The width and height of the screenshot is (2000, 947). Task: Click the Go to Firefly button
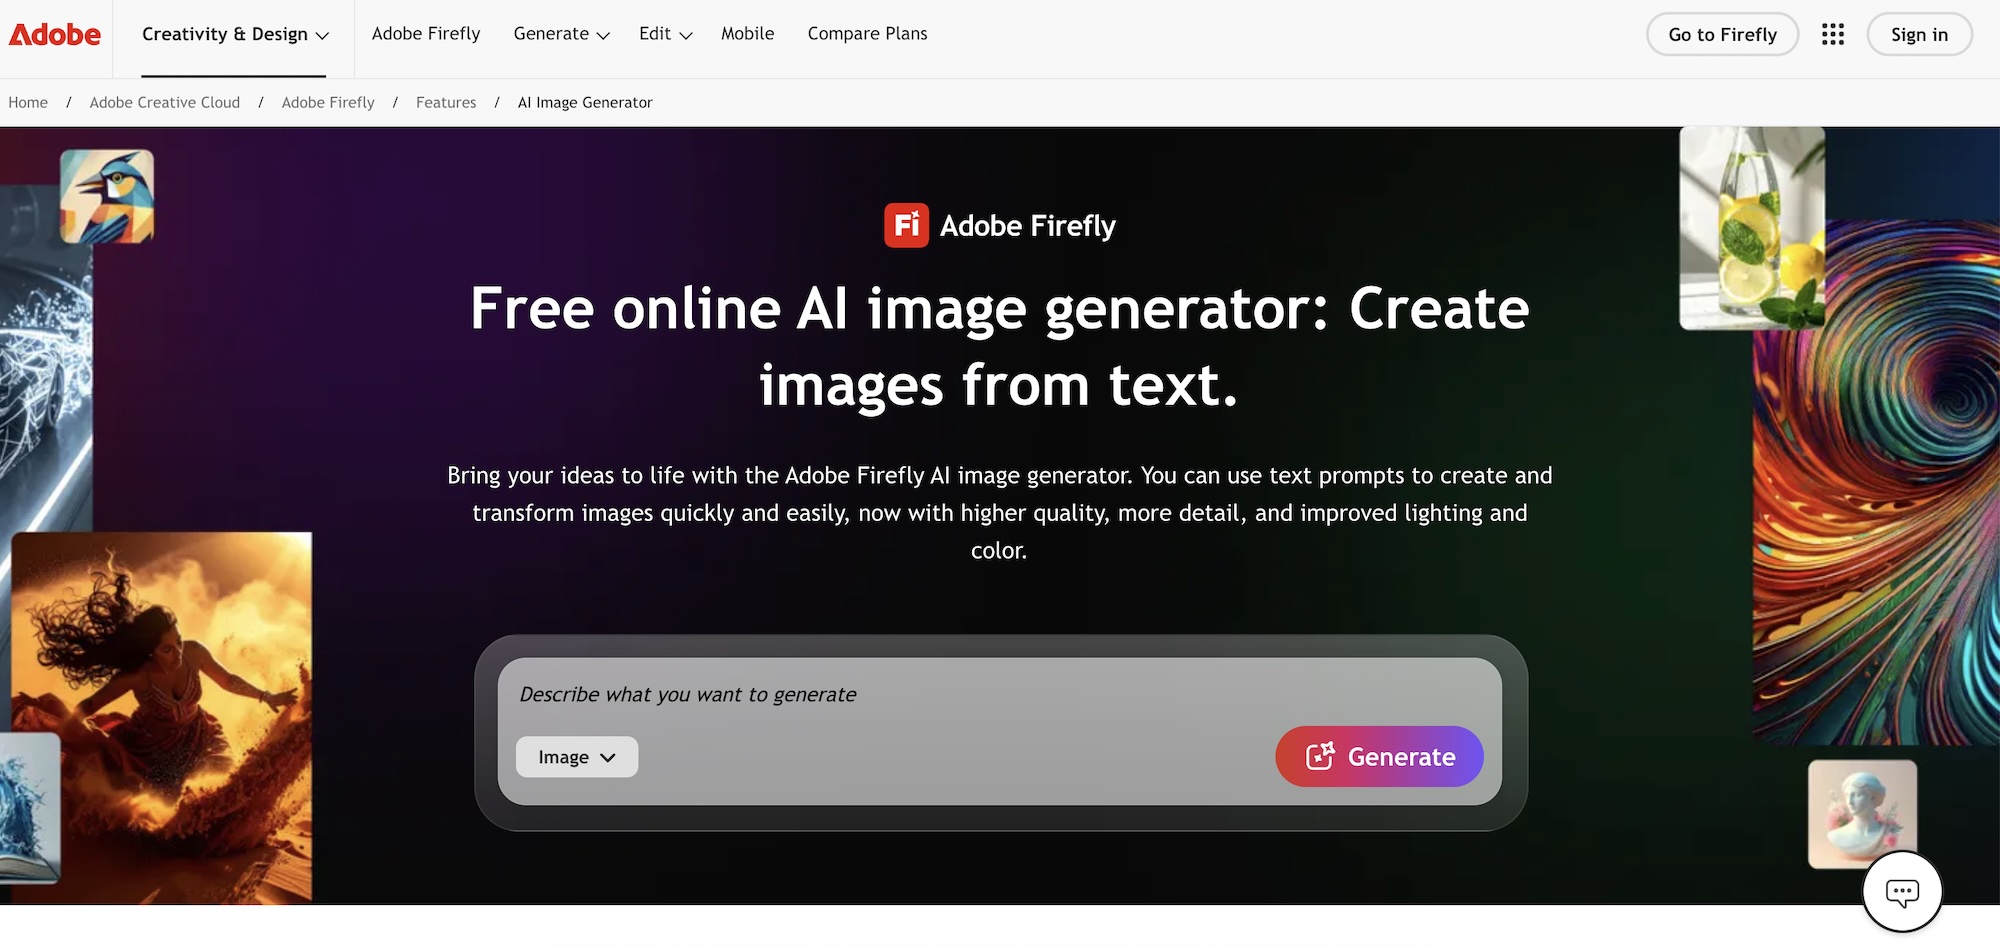point(1722,35)
